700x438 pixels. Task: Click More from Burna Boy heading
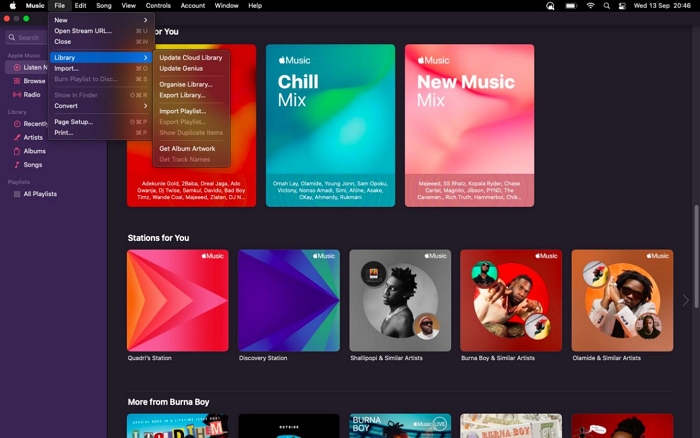(x=169, y=402)
